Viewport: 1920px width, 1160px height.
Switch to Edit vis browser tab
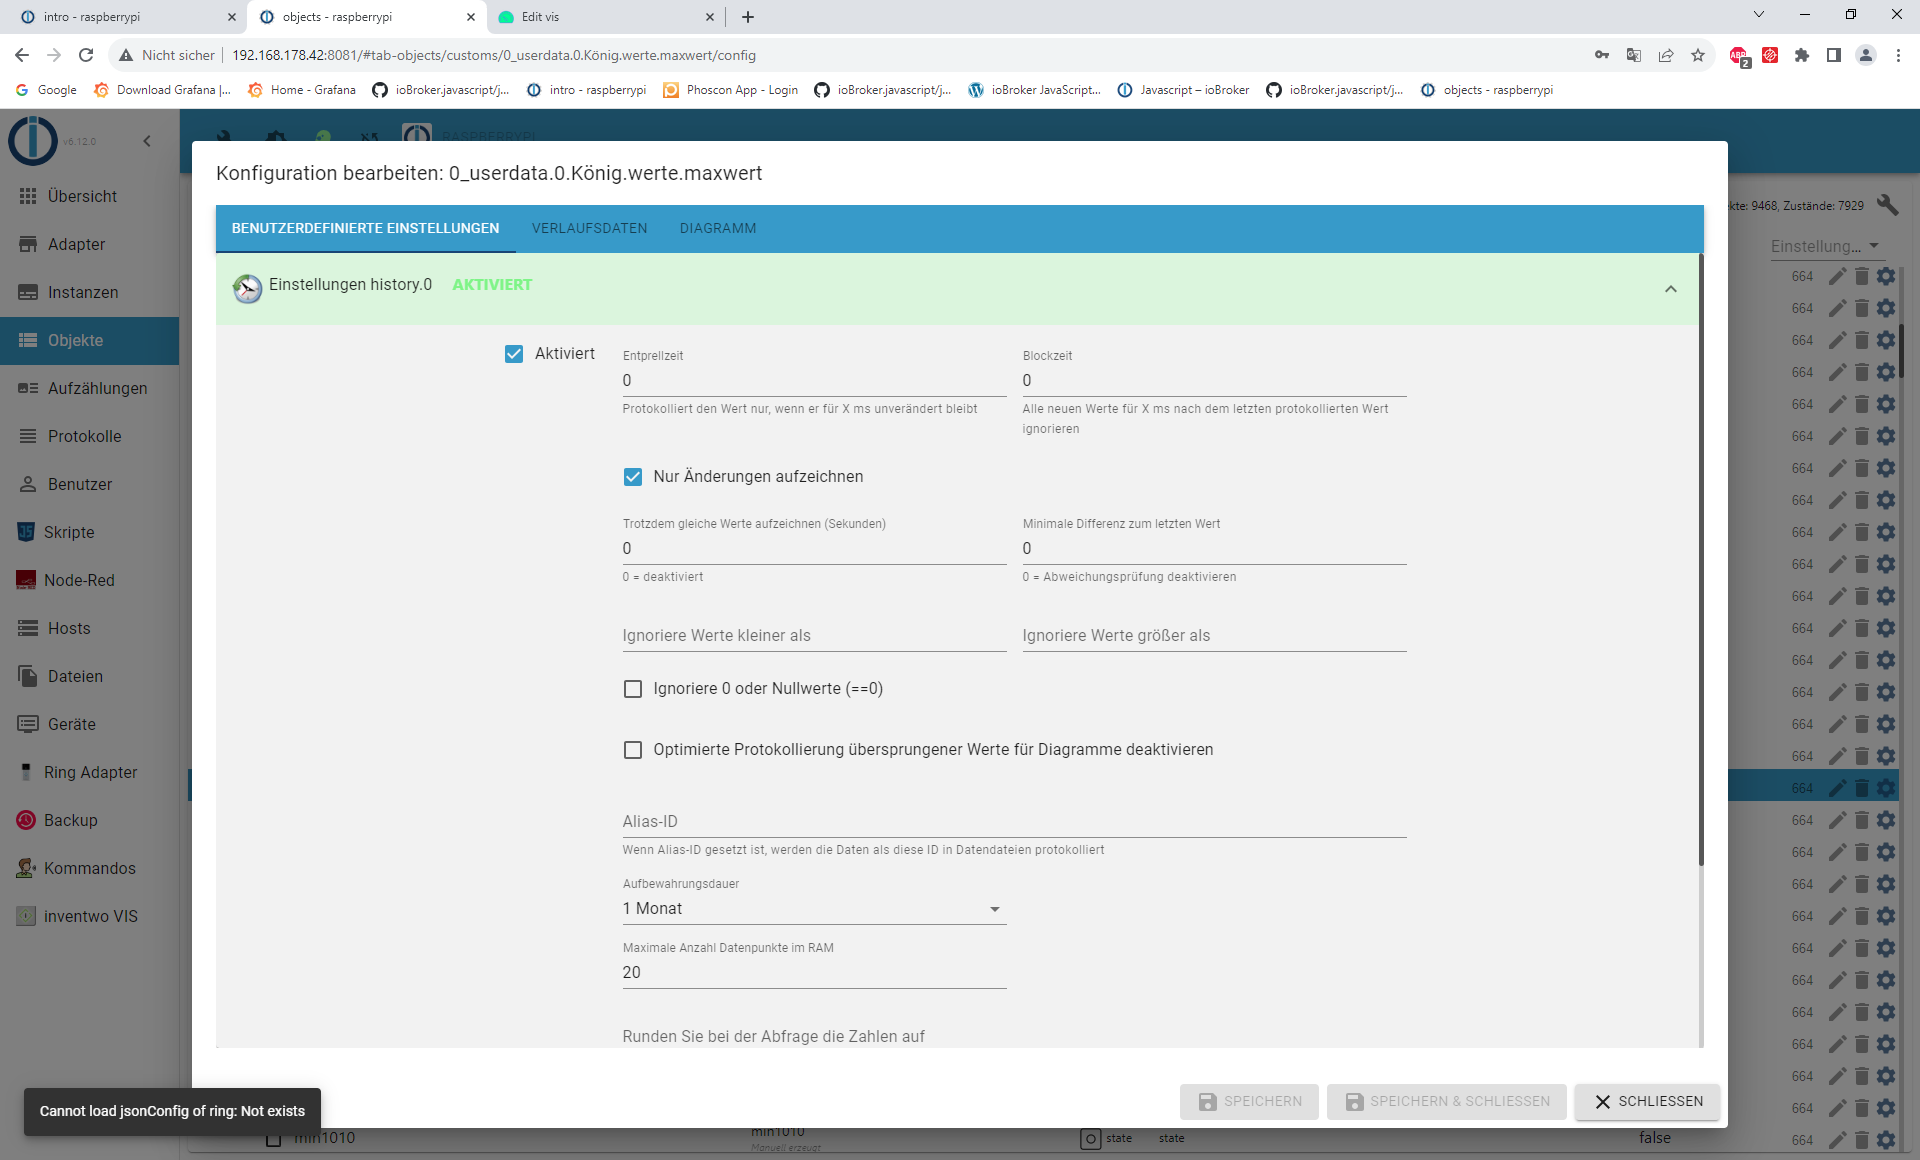point(606,17)
